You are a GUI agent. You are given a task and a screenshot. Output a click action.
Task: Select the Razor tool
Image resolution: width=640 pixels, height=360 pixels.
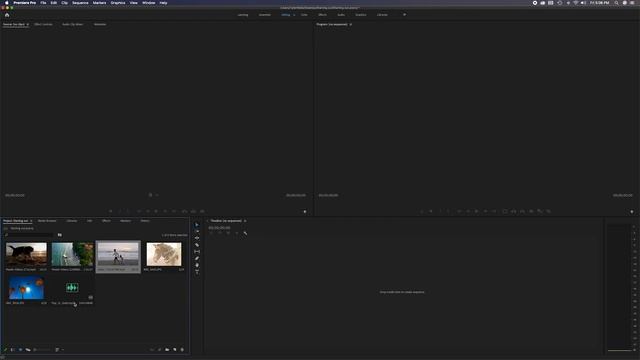coord(197,245)
